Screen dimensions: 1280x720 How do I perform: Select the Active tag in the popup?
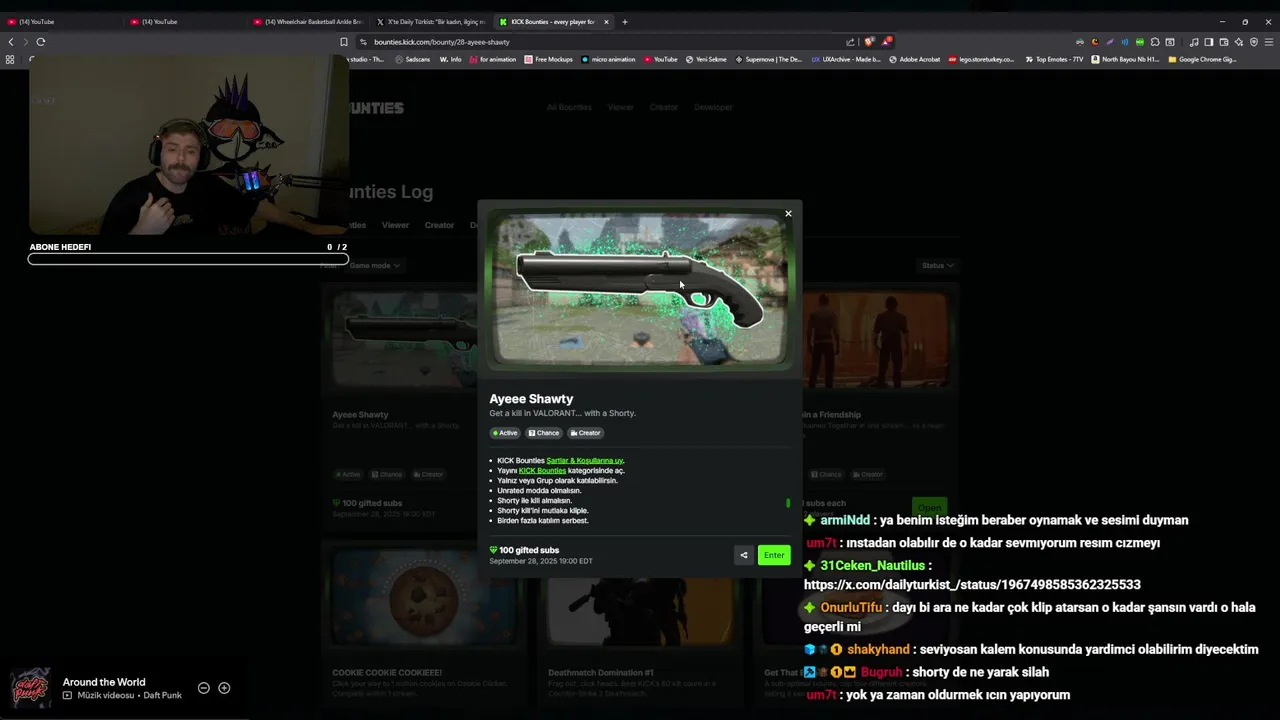tap(505, 433)
